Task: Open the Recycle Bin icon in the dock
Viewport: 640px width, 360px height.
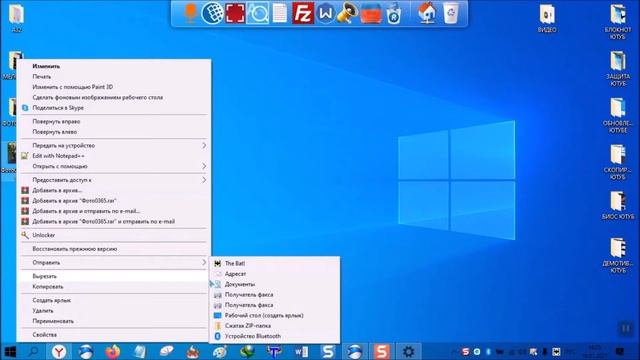Action: pyautogui.click(x=451, y=13)
